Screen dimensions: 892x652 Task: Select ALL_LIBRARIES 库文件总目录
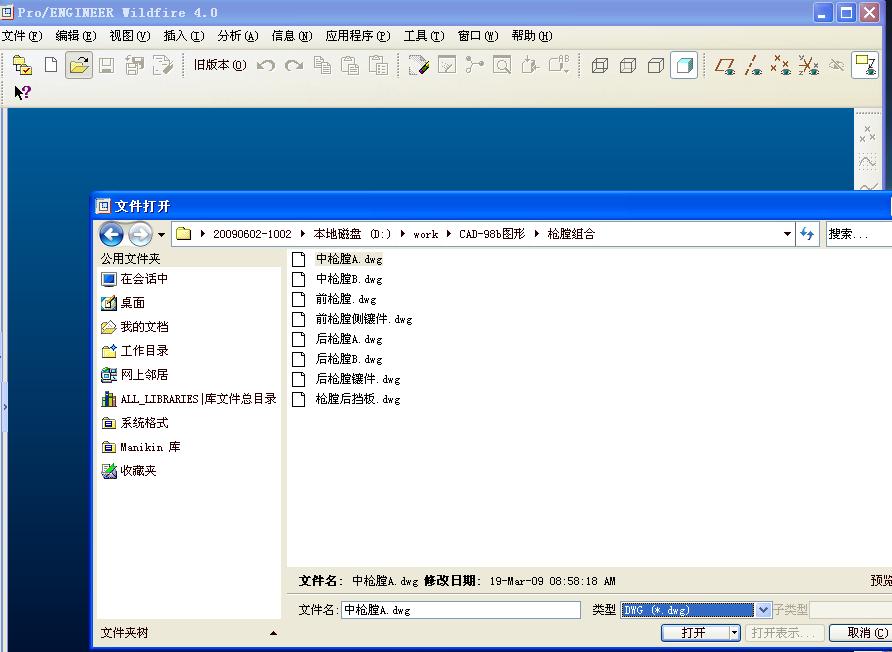[x=189, y=399]
